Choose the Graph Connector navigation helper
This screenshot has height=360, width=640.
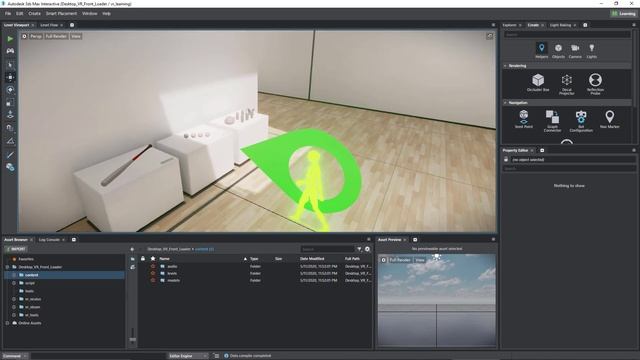552,121
